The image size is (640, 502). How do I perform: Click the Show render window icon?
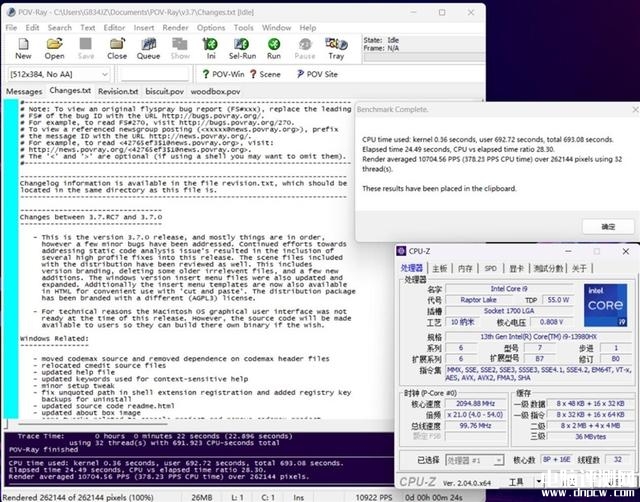point(180,49)
